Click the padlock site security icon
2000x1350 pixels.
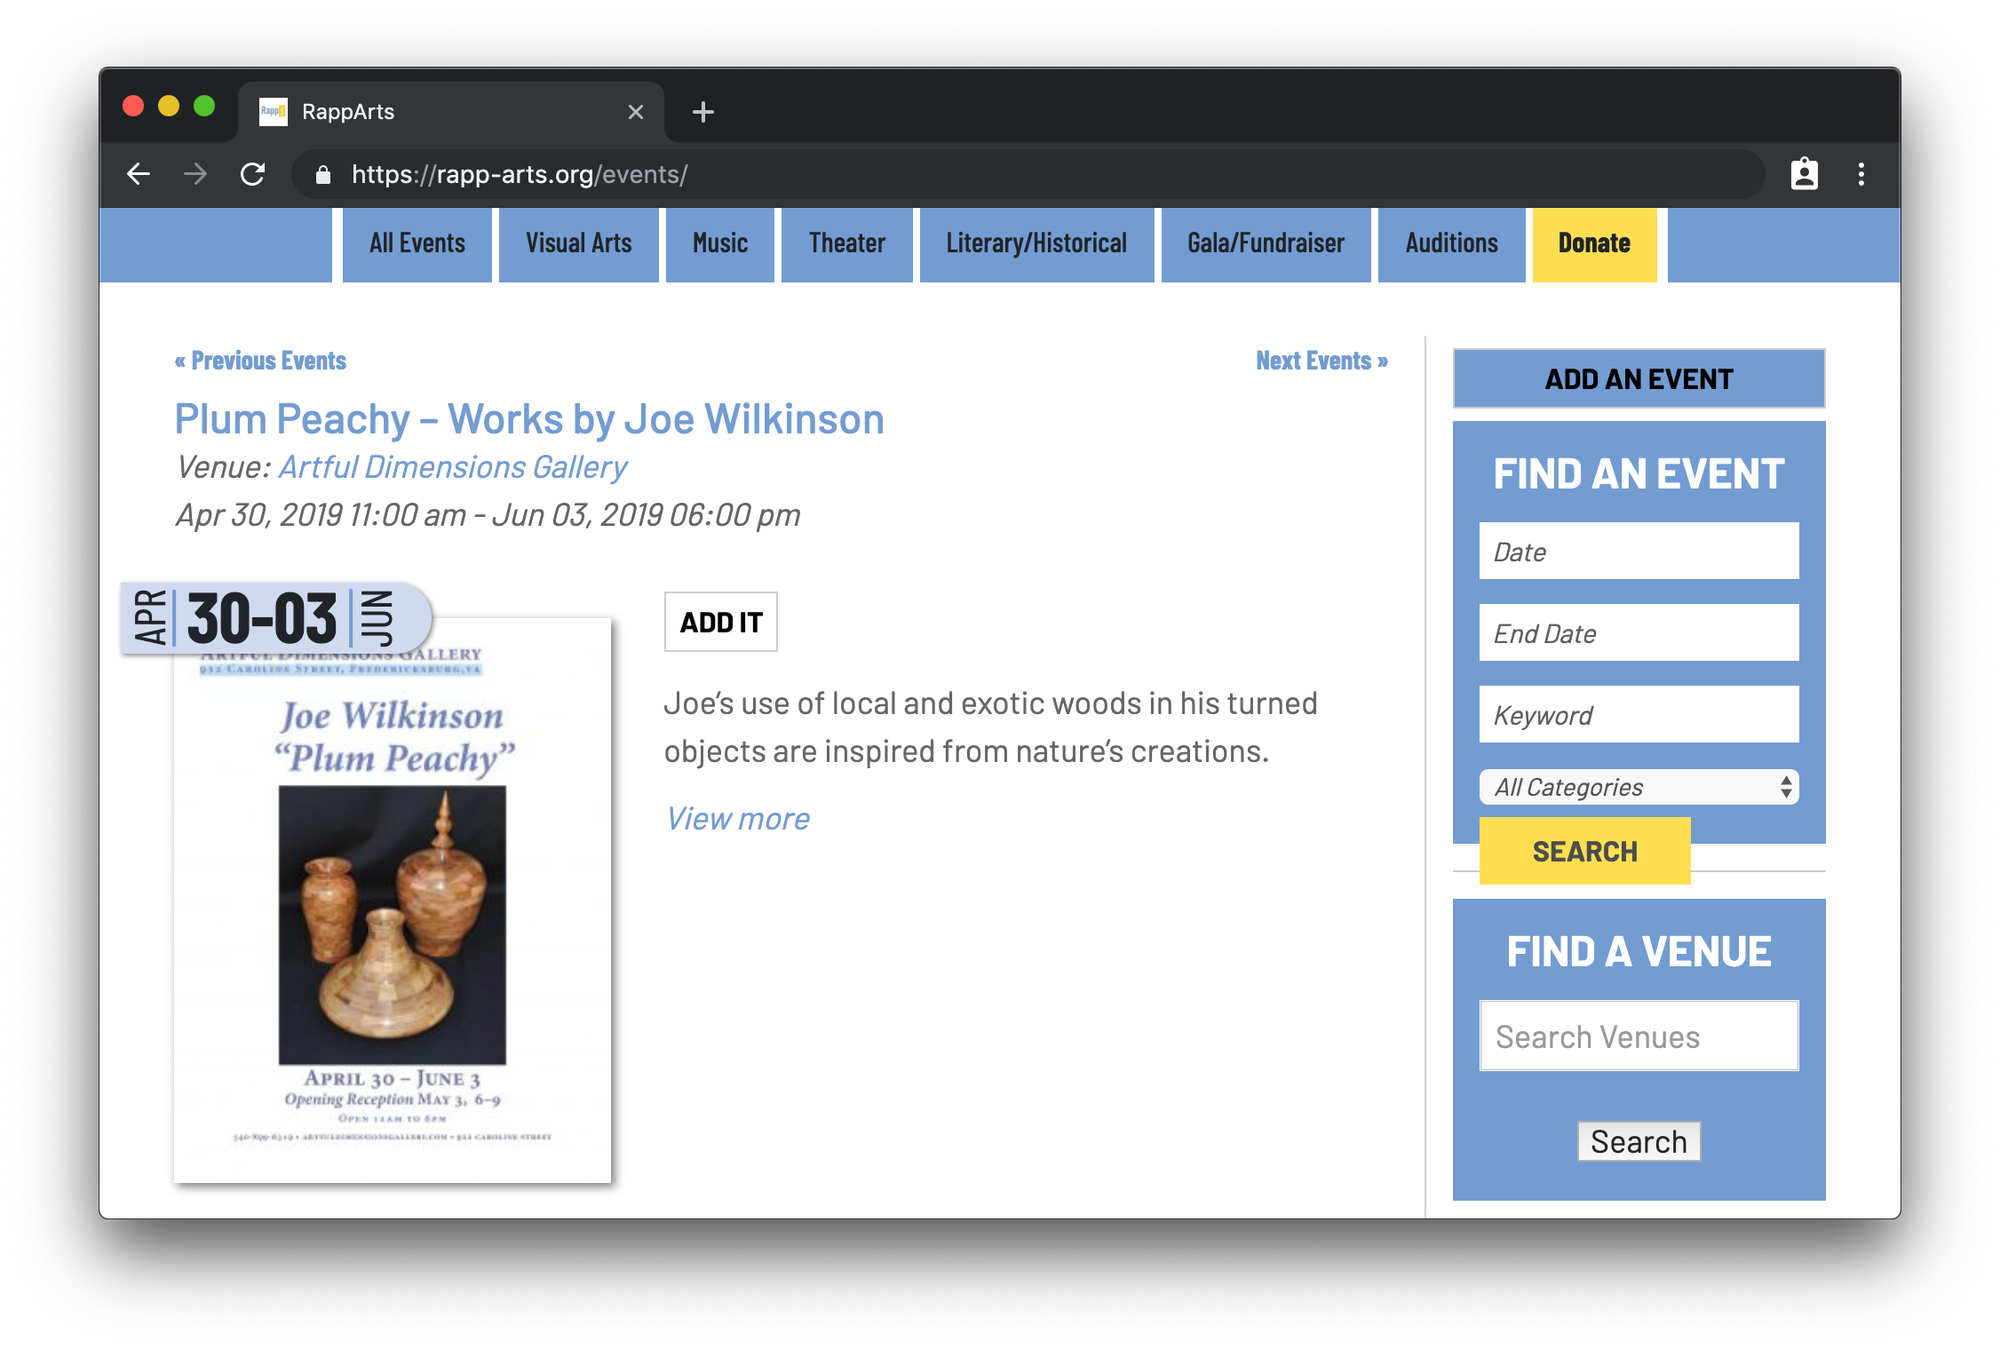[323, 175]
